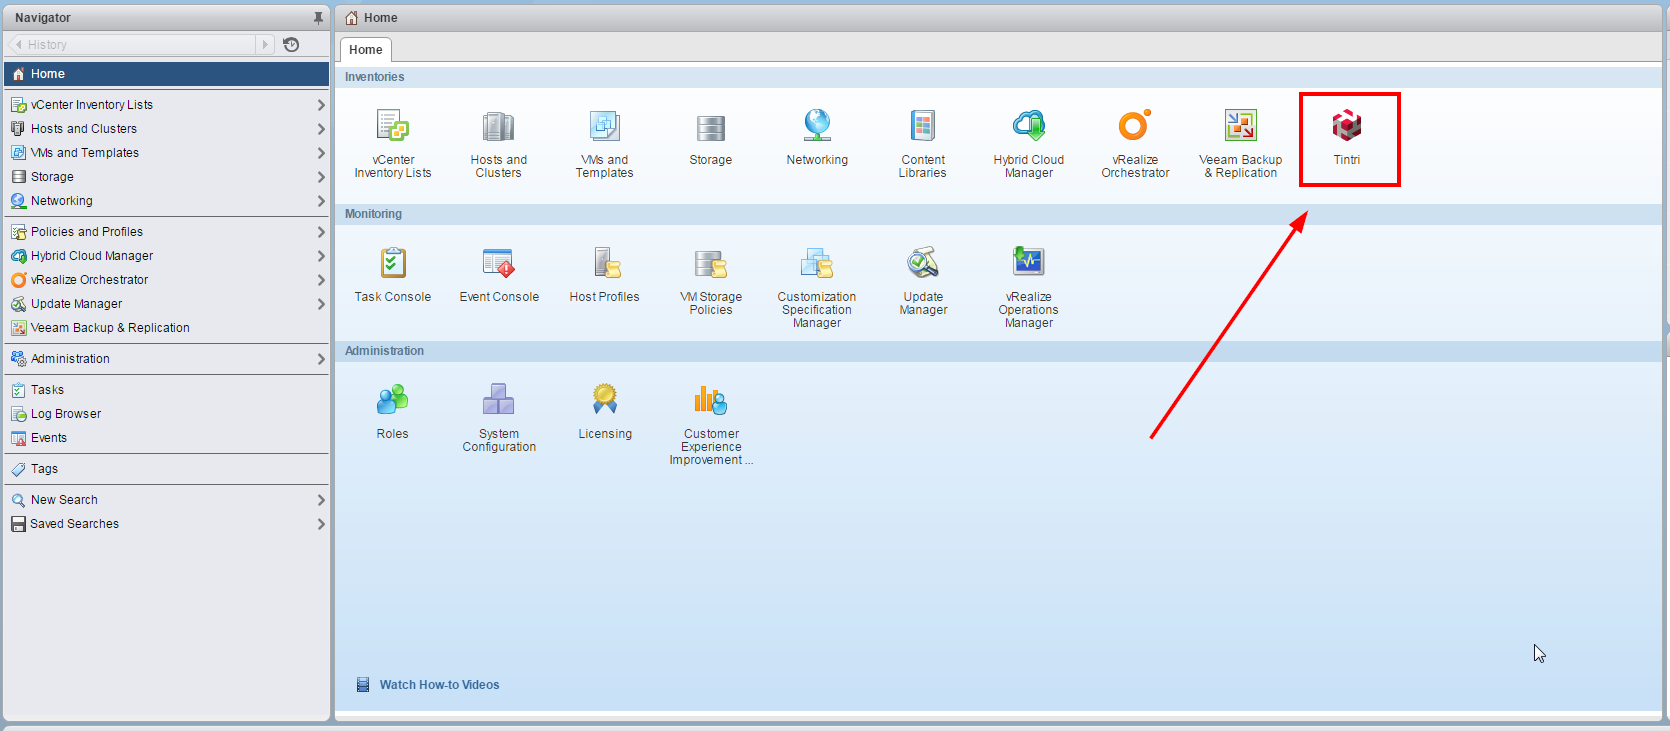Expand Saved Searches chevron
Viewport: 1670px width, 731px height.
coord(321,524)
